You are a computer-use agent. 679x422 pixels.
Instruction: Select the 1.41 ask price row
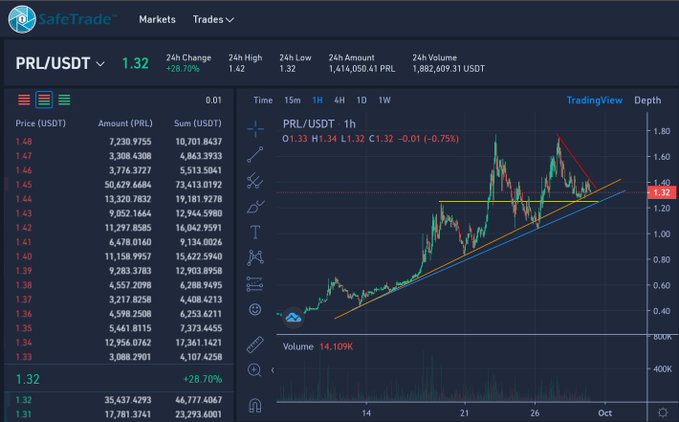119,242
